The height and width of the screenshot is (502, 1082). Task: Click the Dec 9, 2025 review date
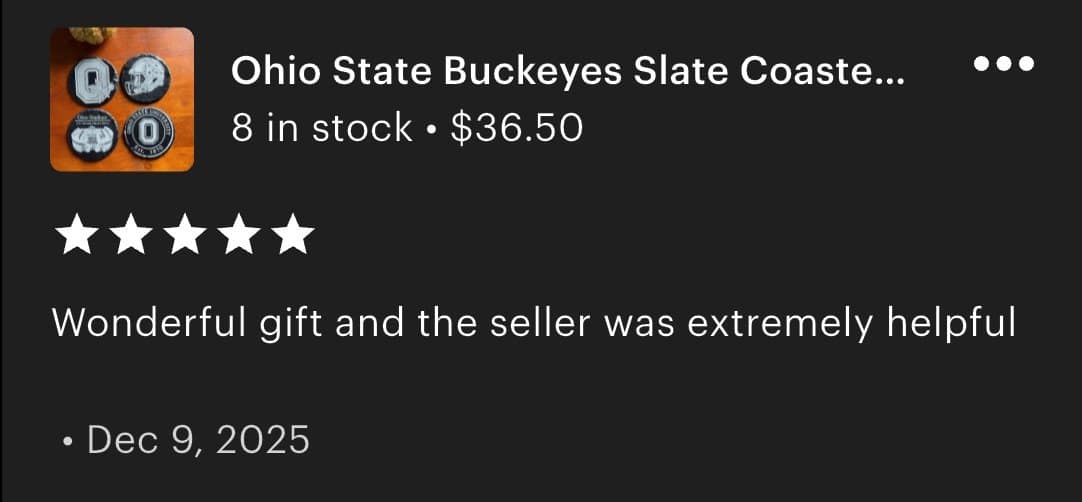point(198,440)
